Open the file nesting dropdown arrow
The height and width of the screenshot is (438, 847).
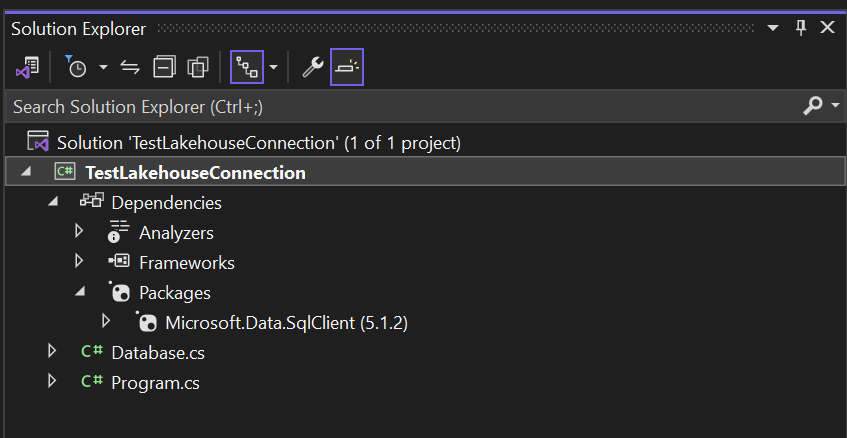(x=273, y=68)
